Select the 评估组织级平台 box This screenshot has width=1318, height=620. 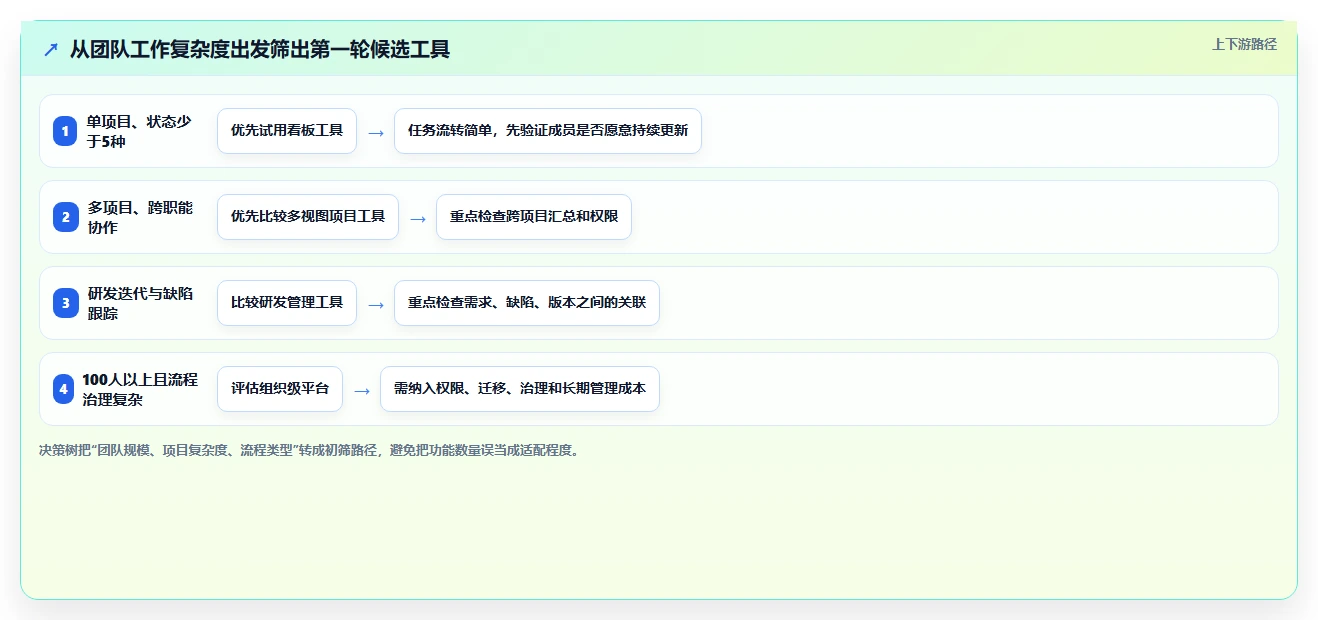(x=280, y=389)
